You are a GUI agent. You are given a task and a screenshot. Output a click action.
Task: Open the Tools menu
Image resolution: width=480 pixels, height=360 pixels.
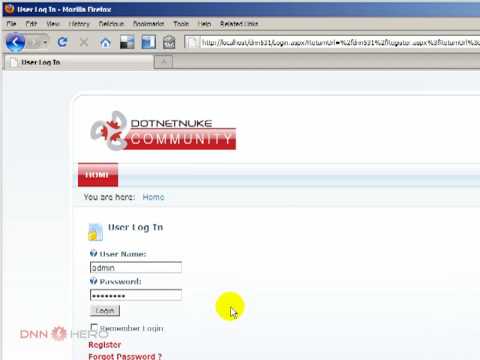[181, 24]
